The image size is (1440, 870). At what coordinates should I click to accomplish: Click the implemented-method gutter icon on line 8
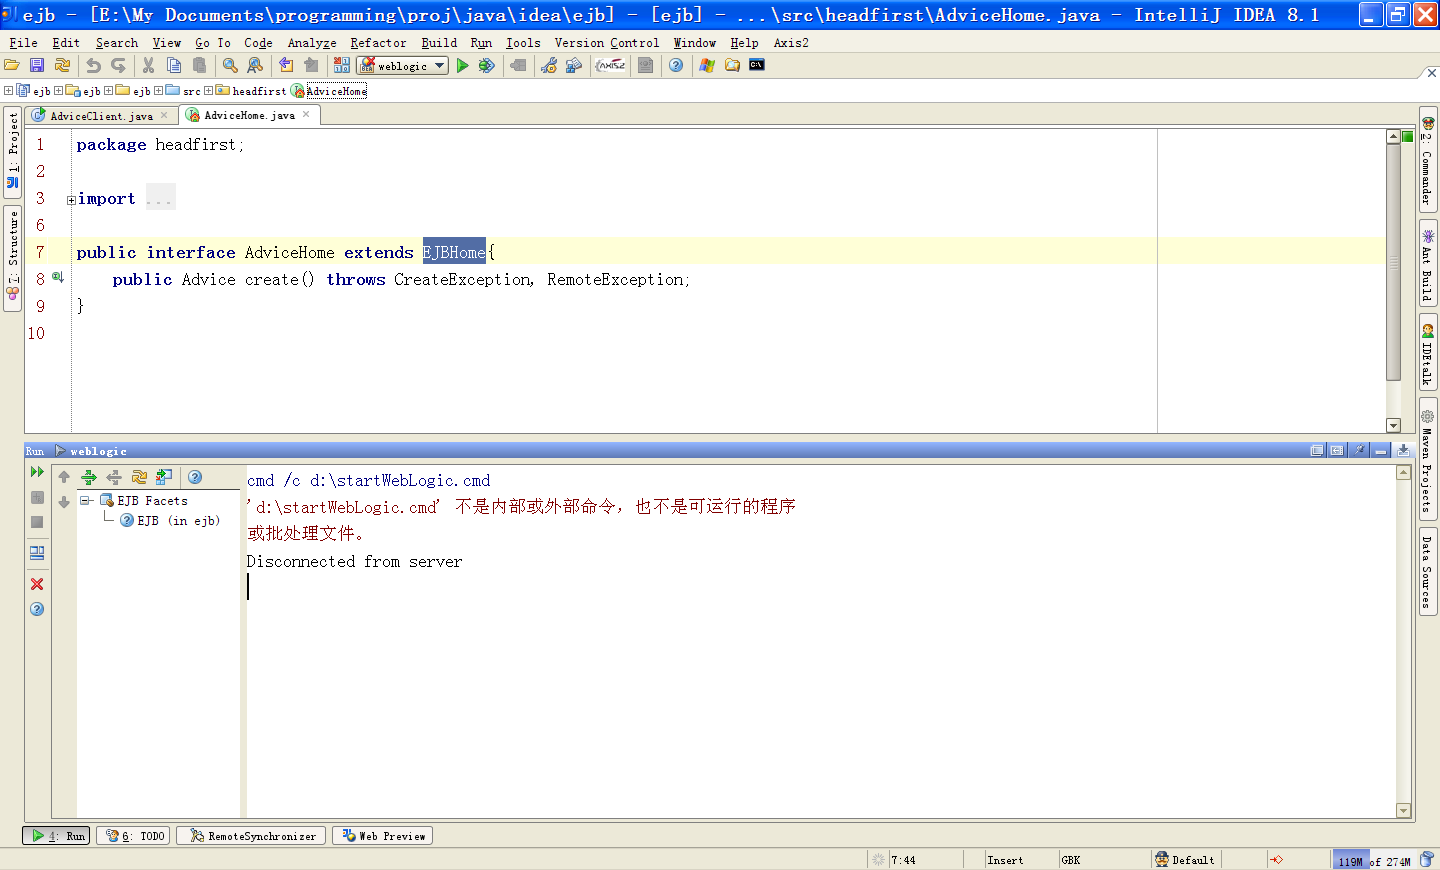[58, 277]
